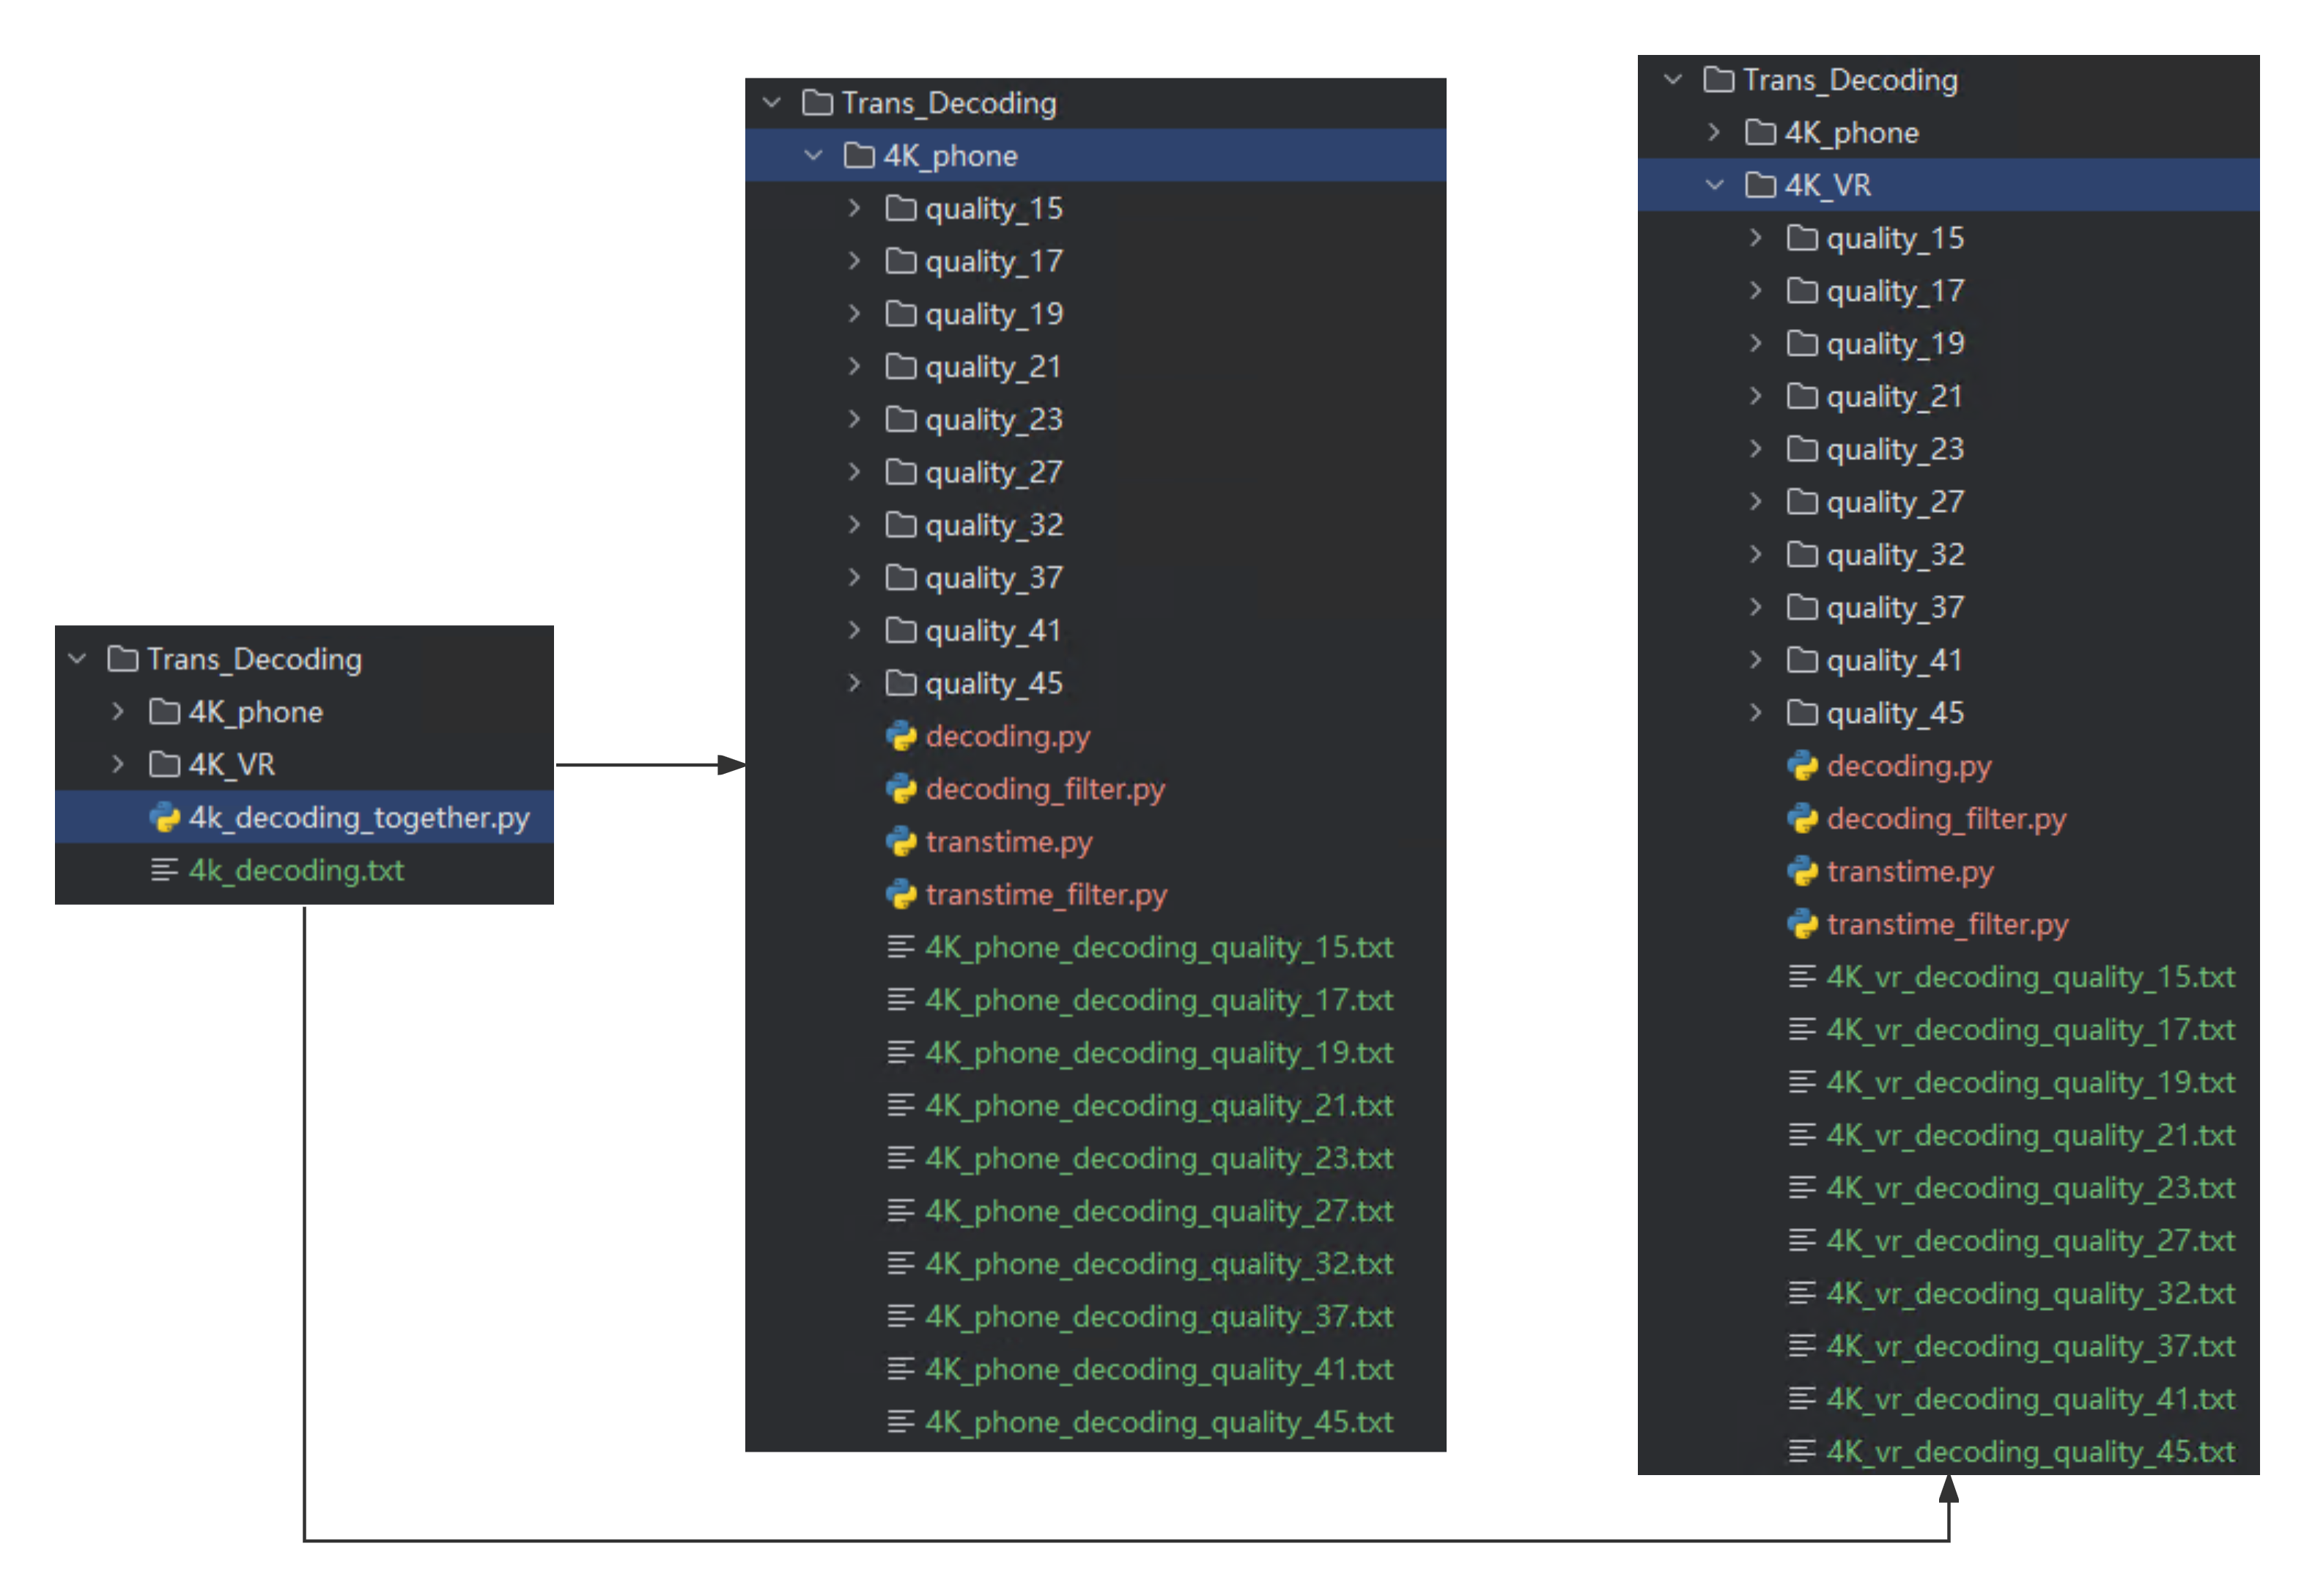This screenshot has width=2315, height=1596.
Task: Click Python icon of decoding_filter.py in right panel
Action: pyautogui.click(x=1802, y=820)
